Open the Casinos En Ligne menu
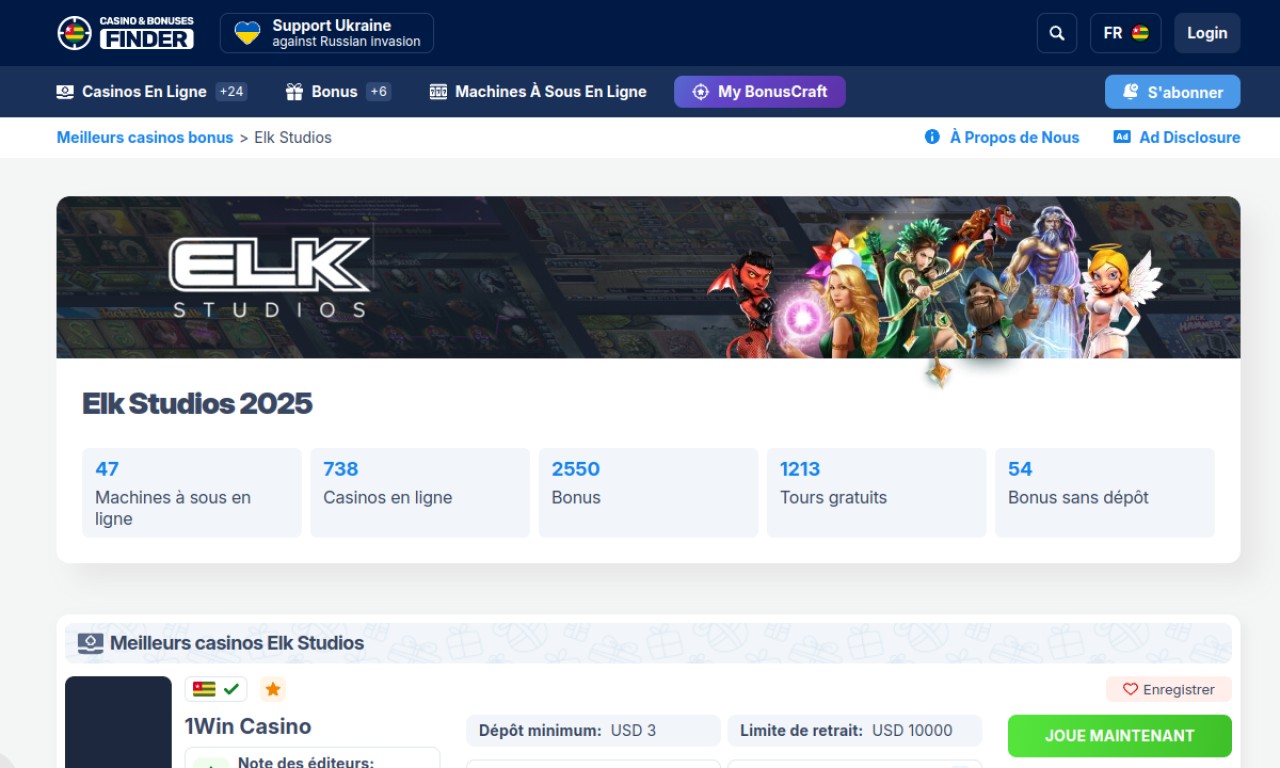This screenshot has height=768, width=1280. tap(144, 91)
